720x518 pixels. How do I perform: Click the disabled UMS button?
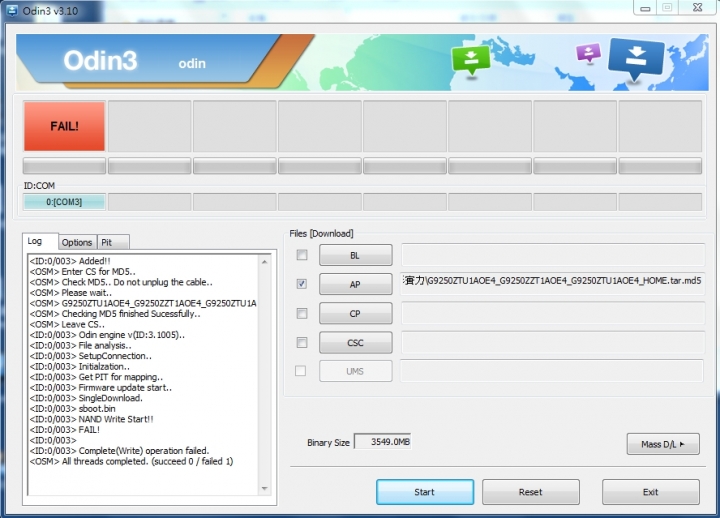click(355, 371)
